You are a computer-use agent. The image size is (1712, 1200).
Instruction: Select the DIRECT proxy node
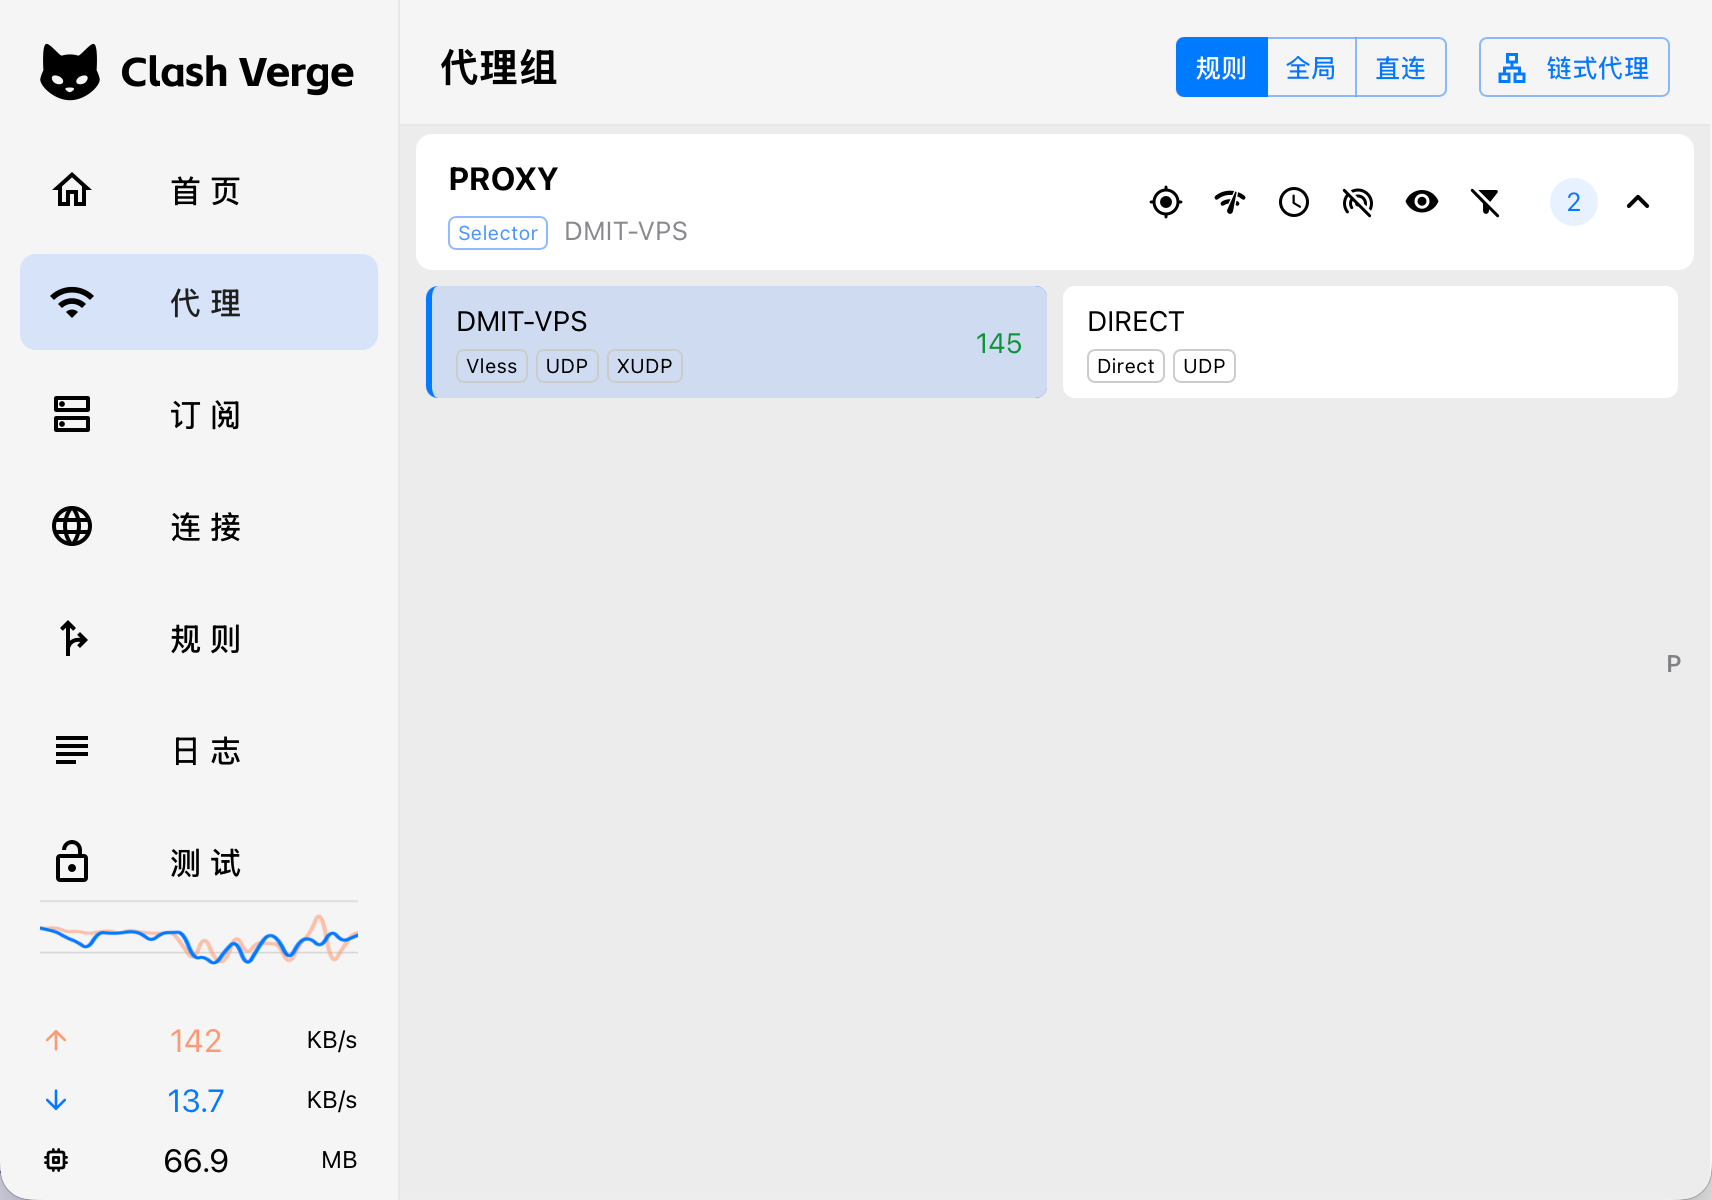1370,342
